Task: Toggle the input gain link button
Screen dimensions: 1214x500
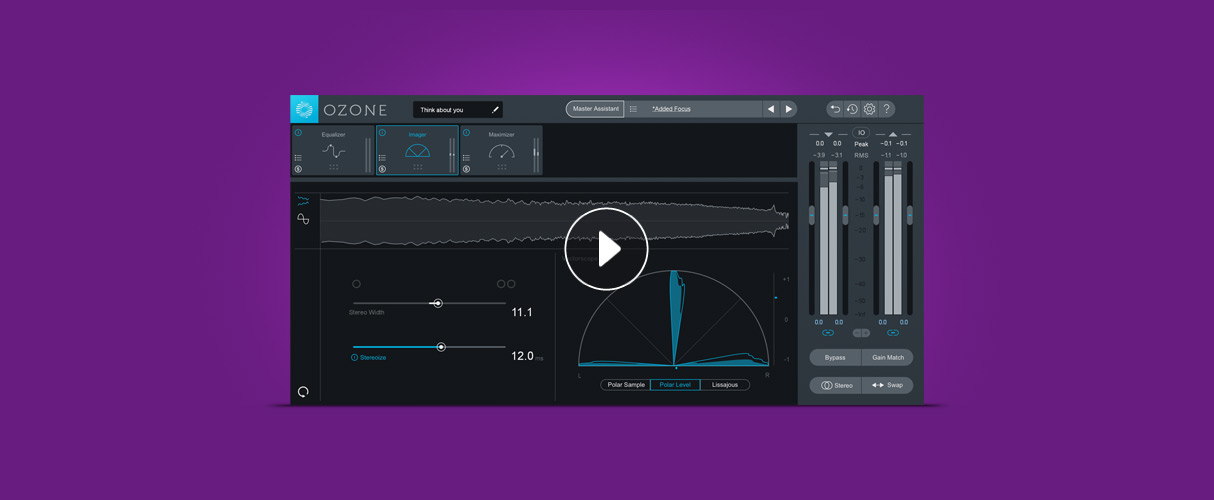Action: pos(828,333)
